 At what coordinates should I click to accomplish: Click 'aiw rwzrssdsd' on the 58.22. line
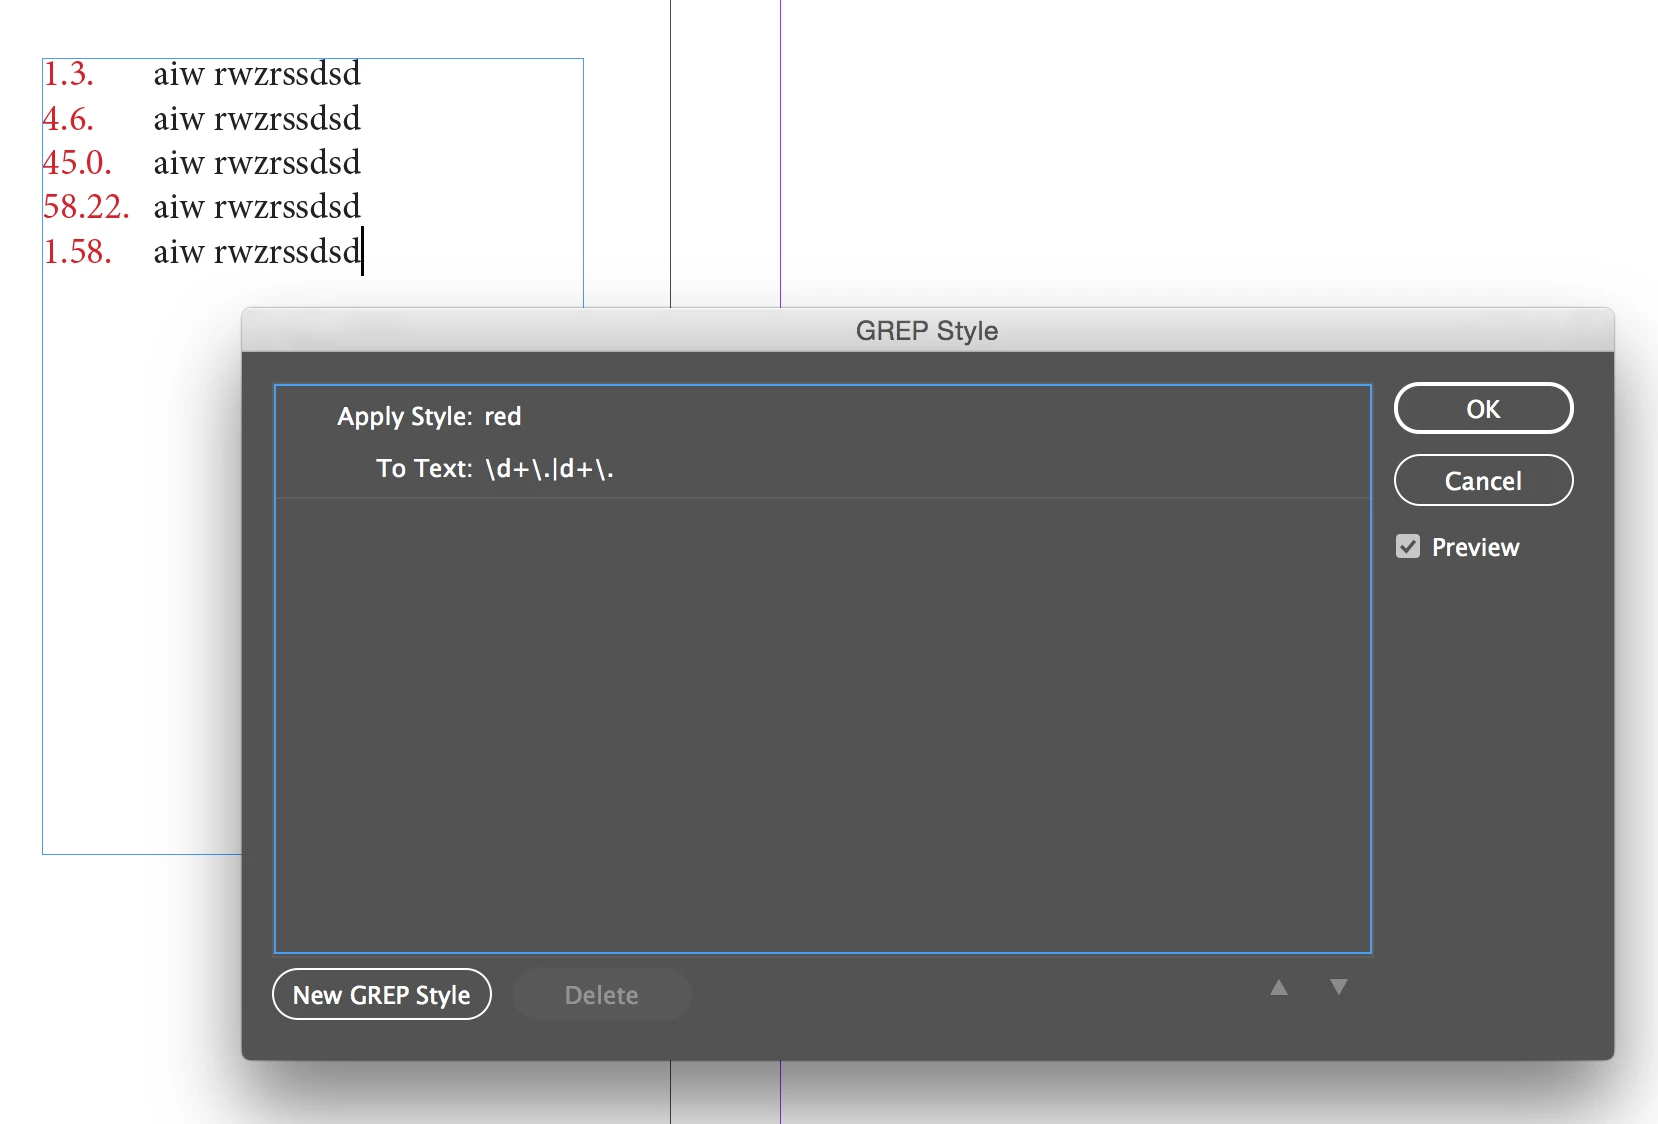pyautogui.click(x=257, y=207)
